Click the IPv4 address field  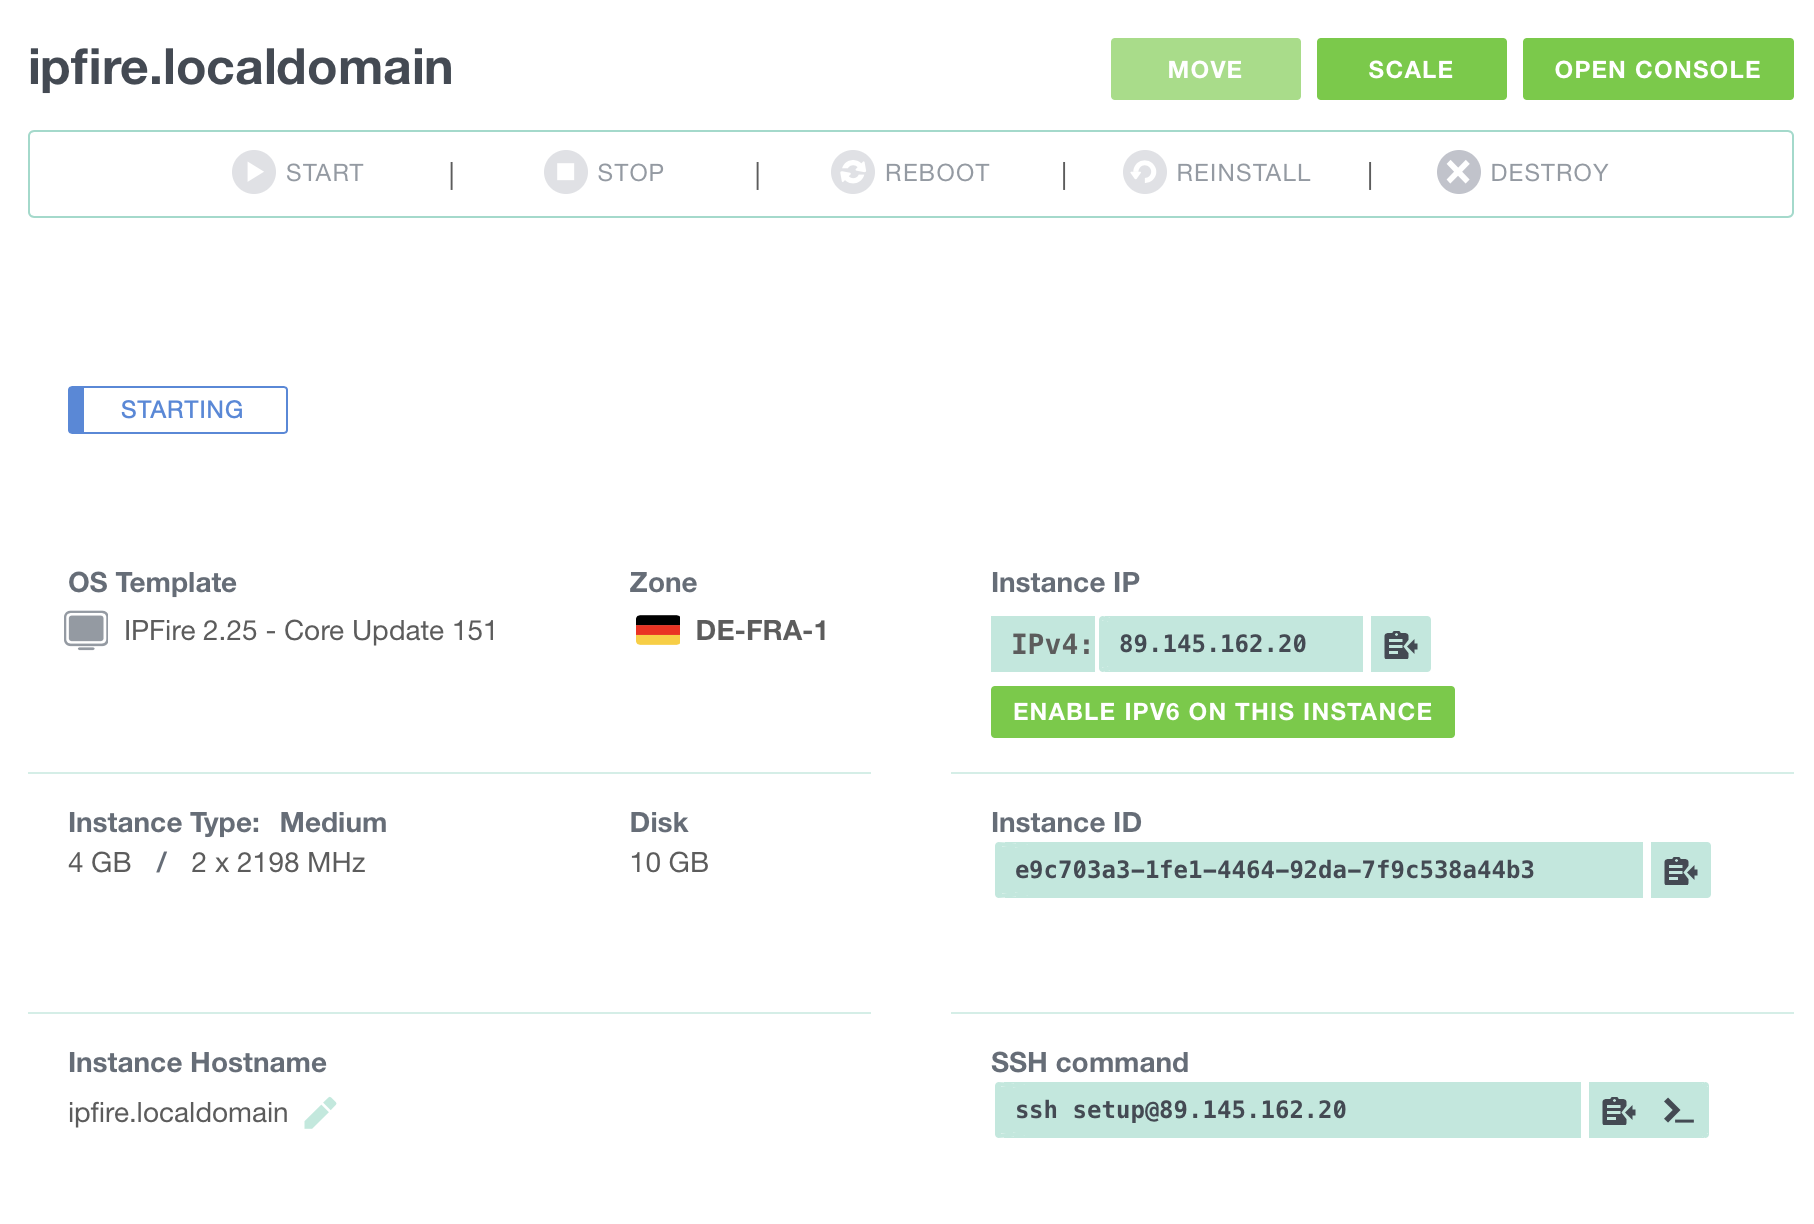1231,644
